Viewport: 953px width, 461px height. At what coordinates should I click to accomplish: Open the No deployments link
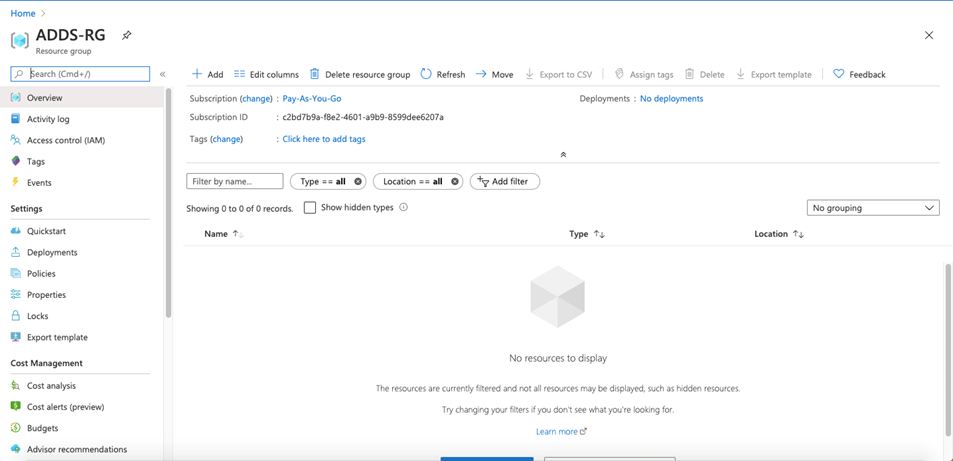(672, 99)
